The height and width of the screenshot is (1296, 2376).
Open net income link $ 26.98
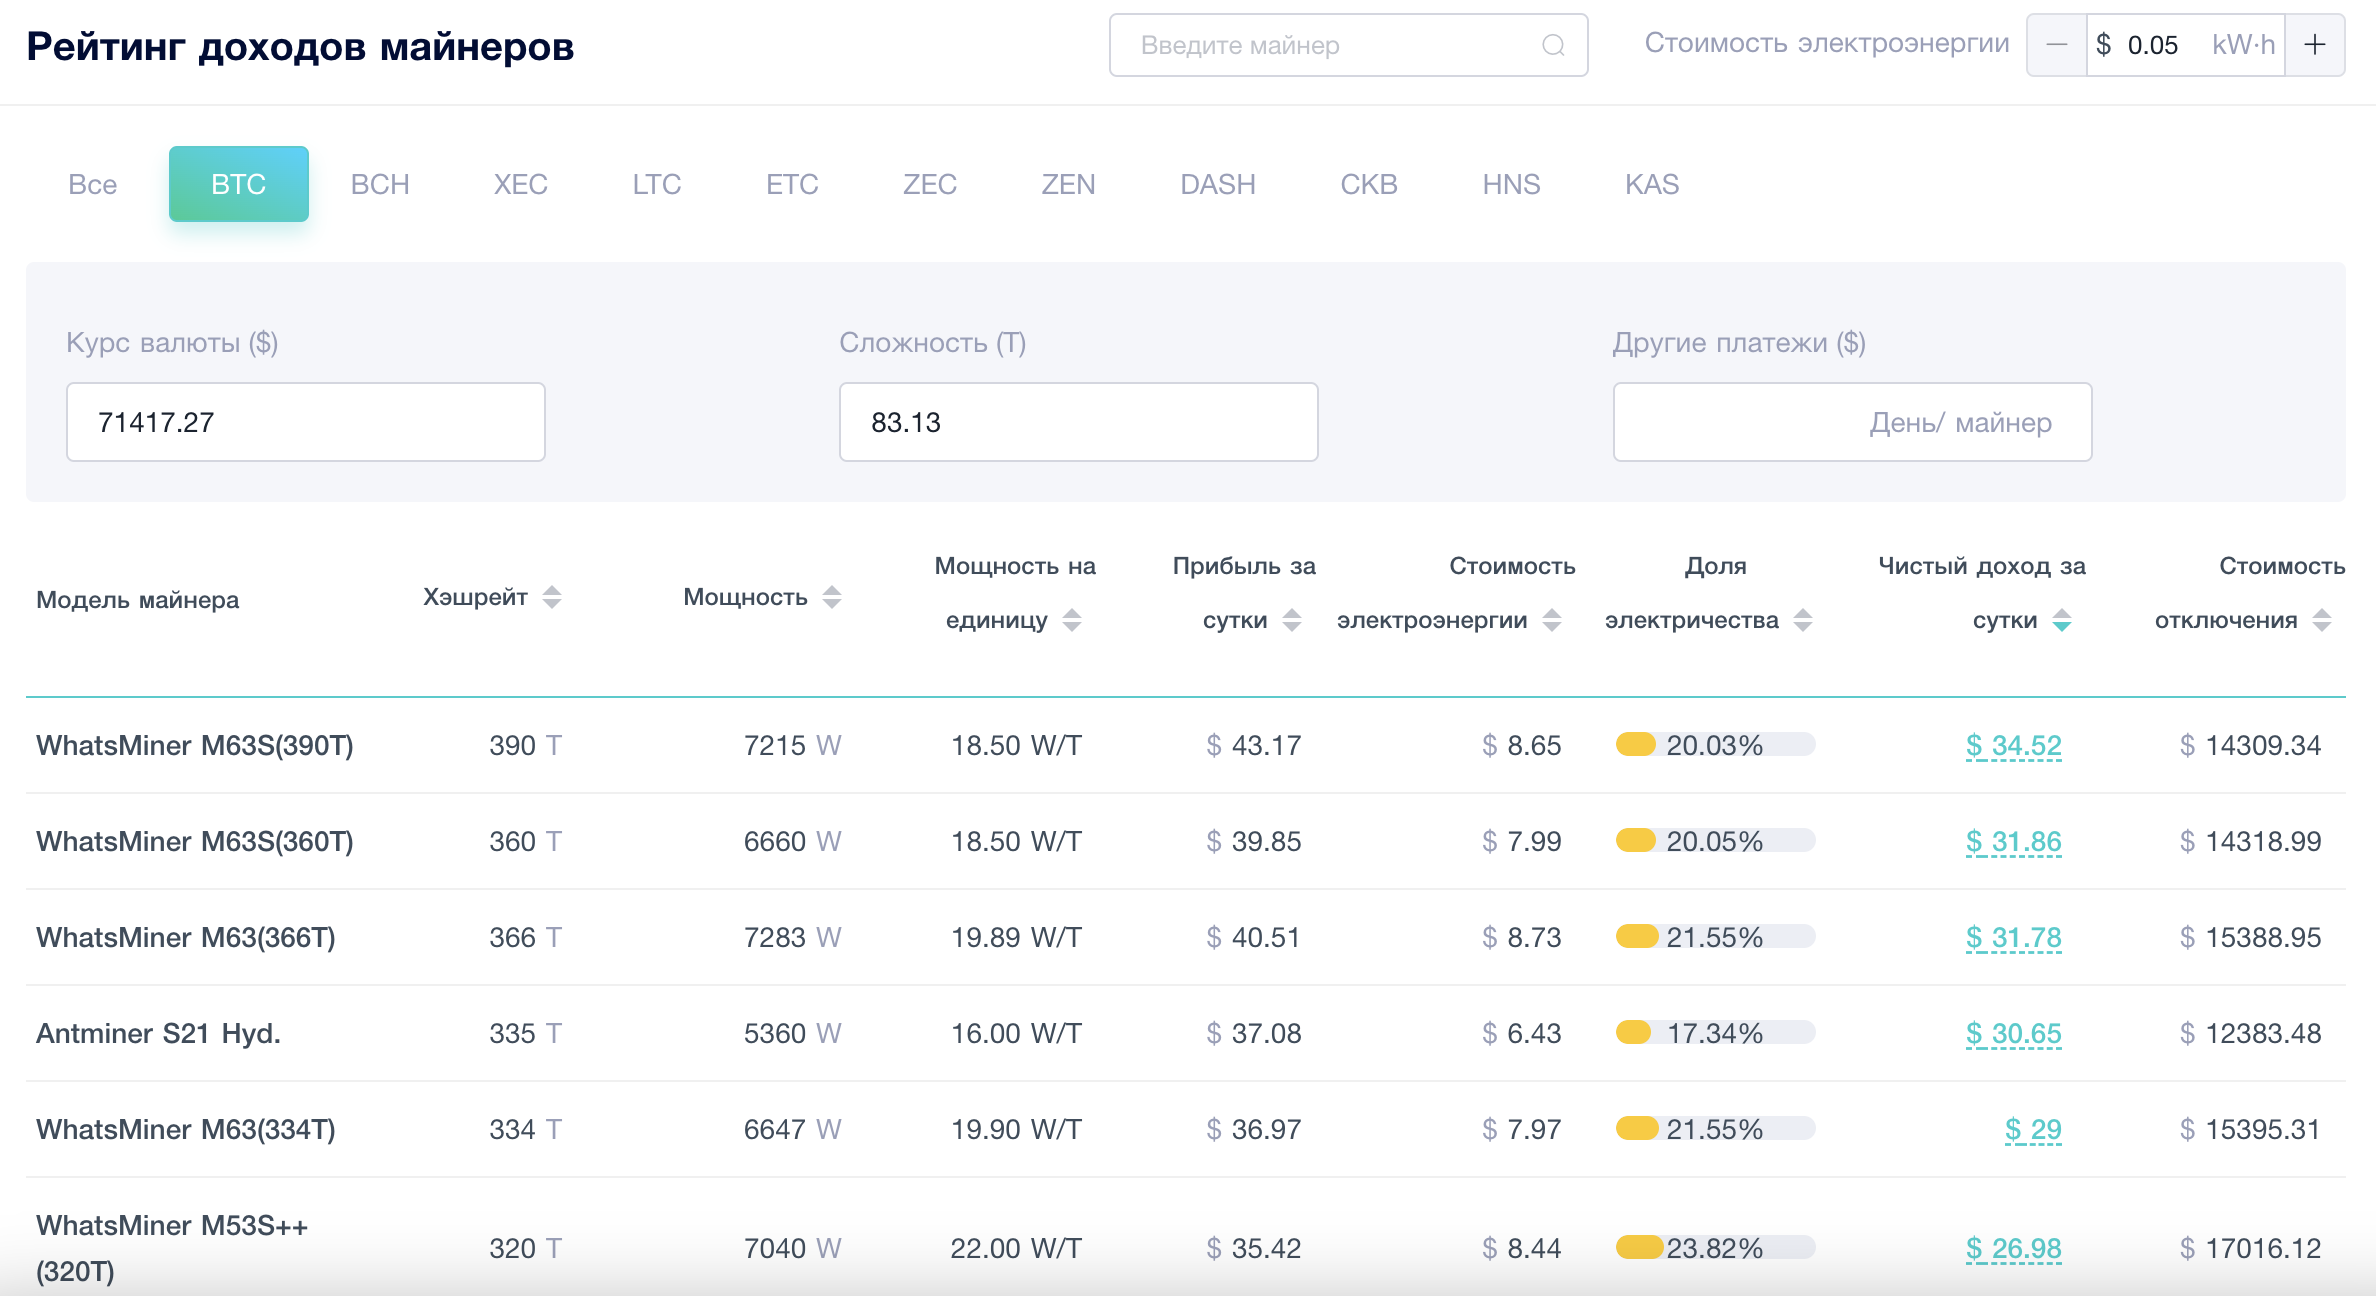[2014, 1249]
